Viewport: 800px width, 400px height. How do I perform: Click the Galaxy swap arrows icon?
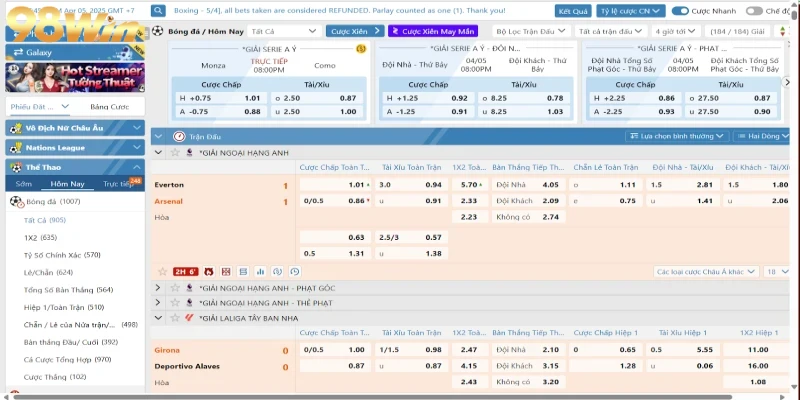[x=18, y=52]
